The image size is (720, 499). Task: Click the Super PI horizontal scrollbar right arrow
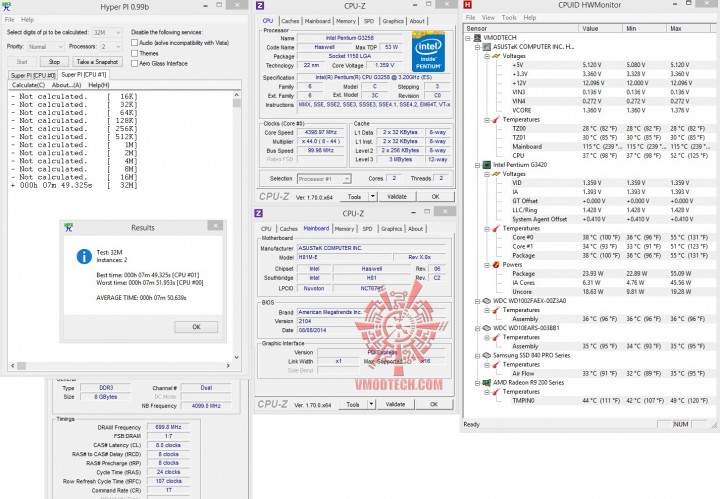tap(228, 366)
